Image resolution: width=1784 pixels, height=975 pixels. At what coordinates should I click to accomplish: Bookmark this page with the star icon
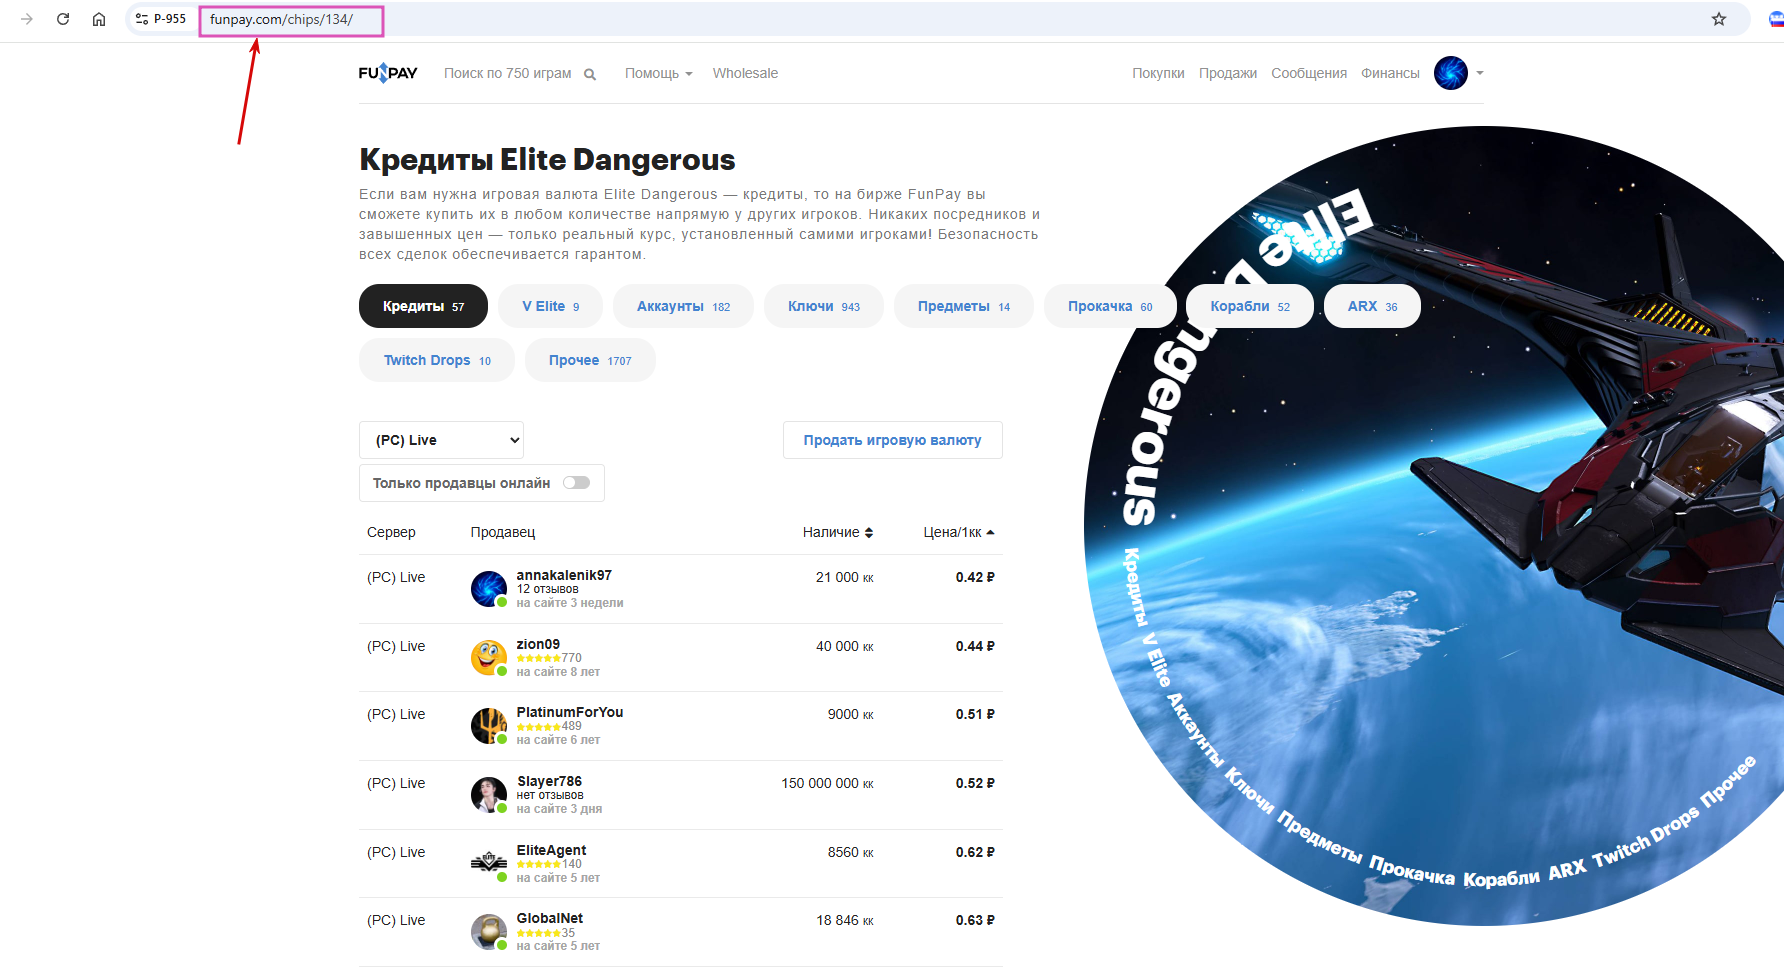(x=1719, y=19)
